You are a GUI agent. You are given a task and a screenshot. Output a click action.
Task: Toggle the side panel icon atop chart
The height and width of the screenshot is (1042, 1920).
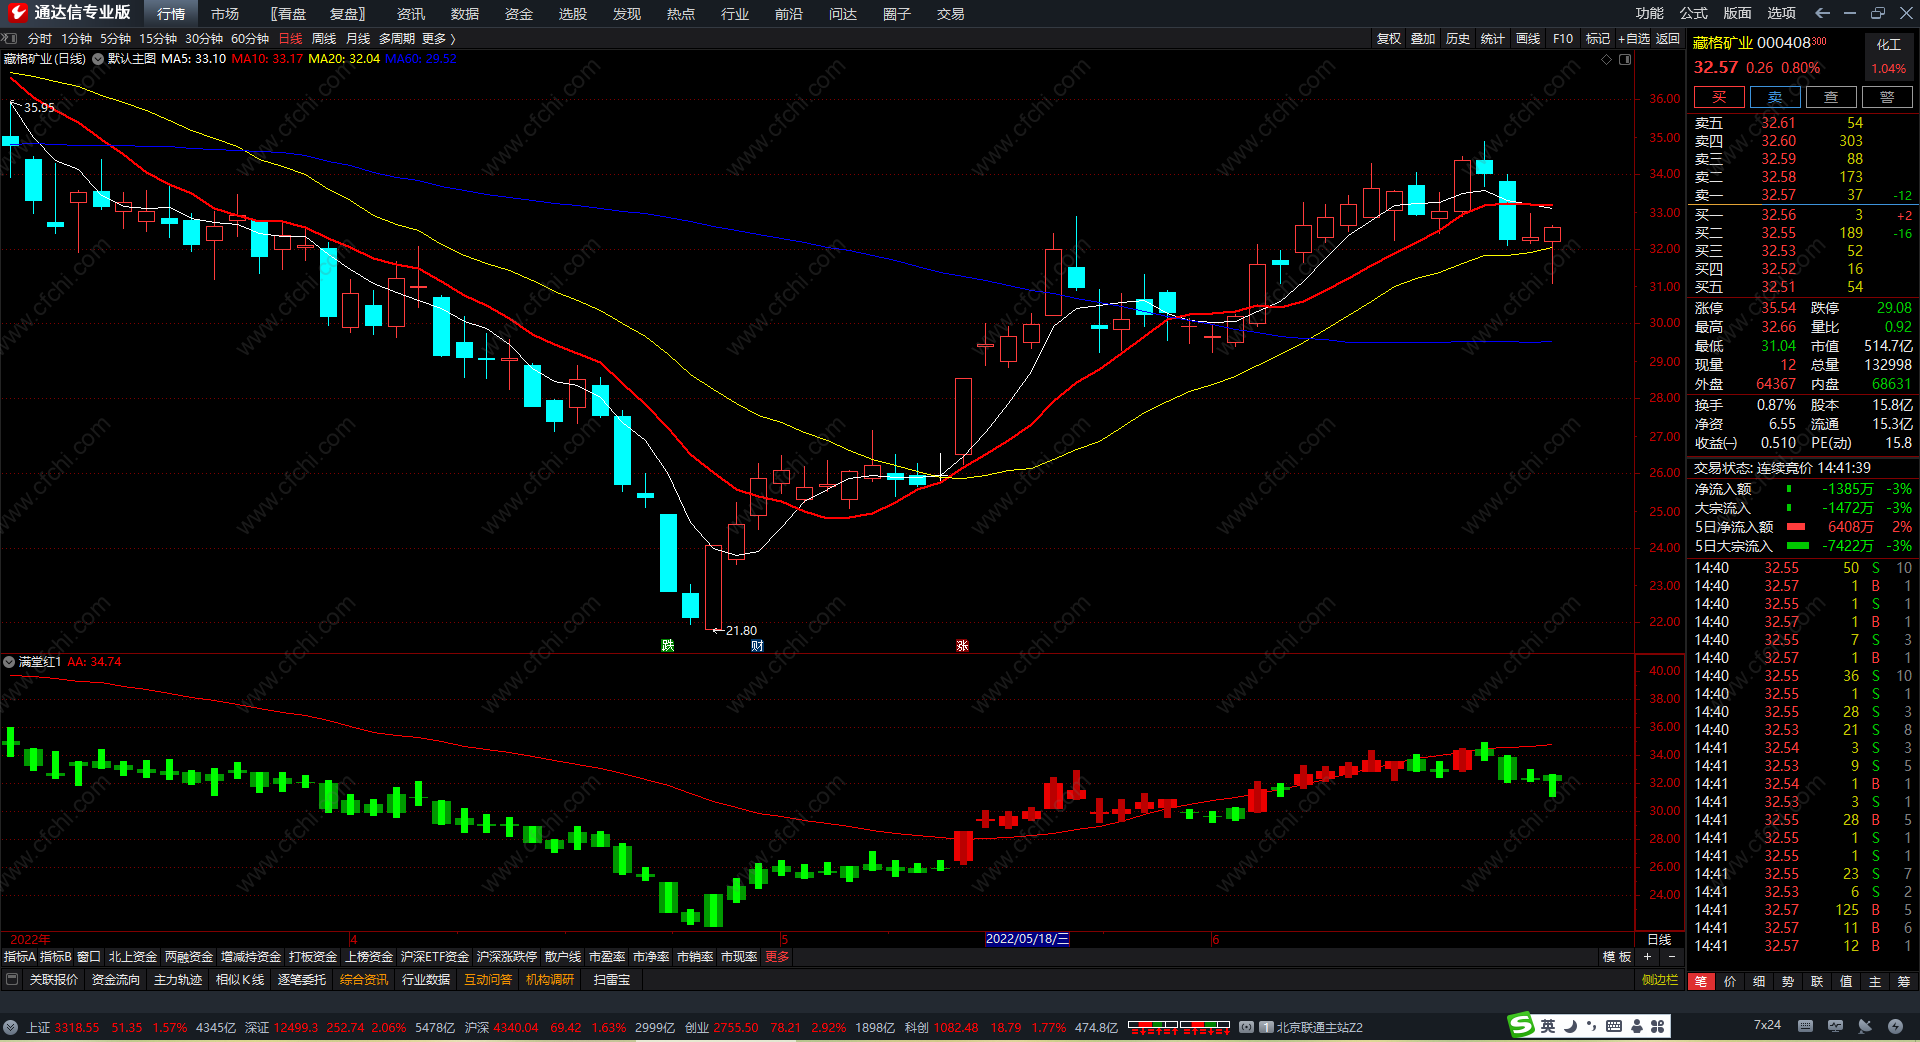point(1625,59)
